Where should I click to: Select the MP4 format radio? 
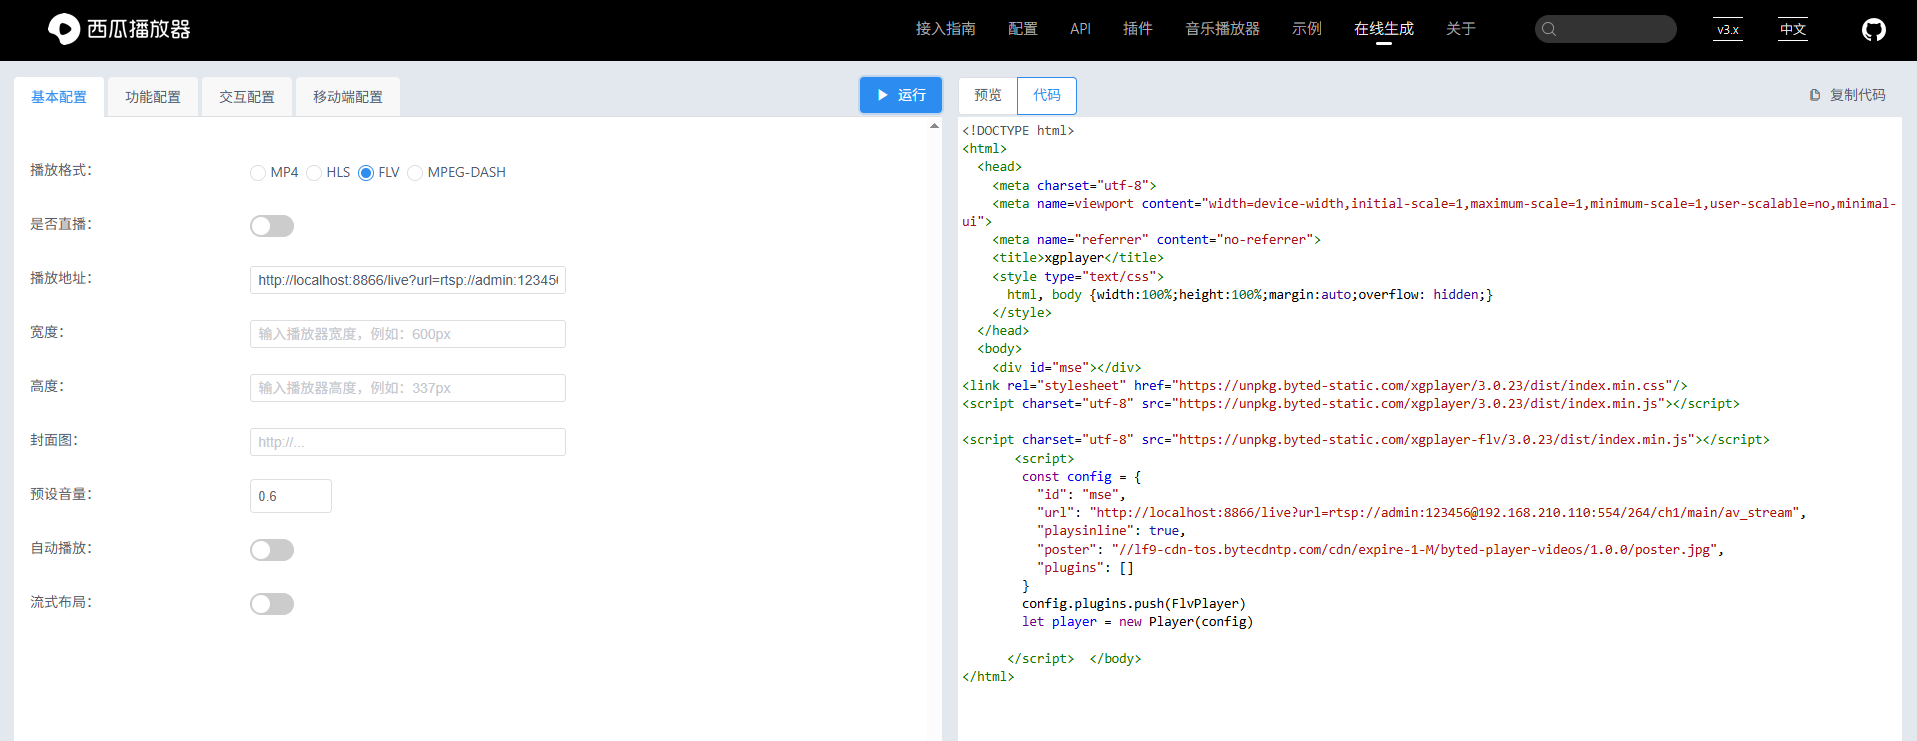pos(258,173)
